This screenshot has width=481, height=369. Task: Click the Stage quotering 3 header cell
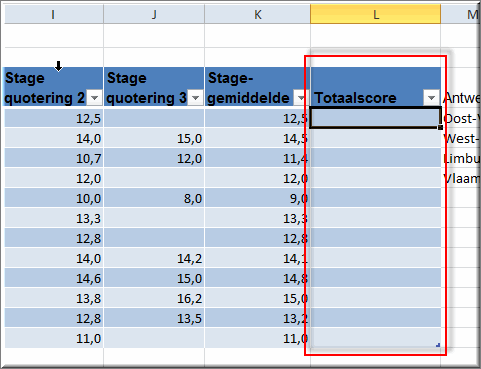[154, 87]
